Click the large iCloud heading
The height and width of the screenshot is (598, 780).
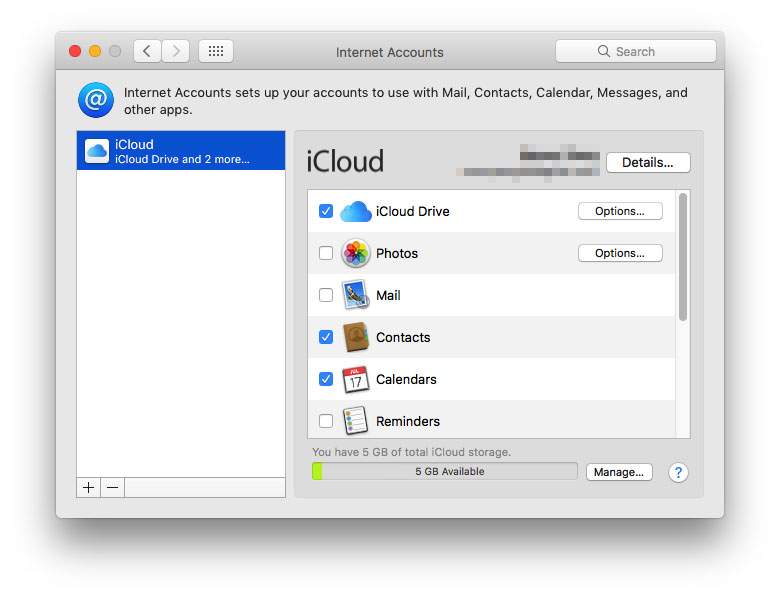click(345, 161)
